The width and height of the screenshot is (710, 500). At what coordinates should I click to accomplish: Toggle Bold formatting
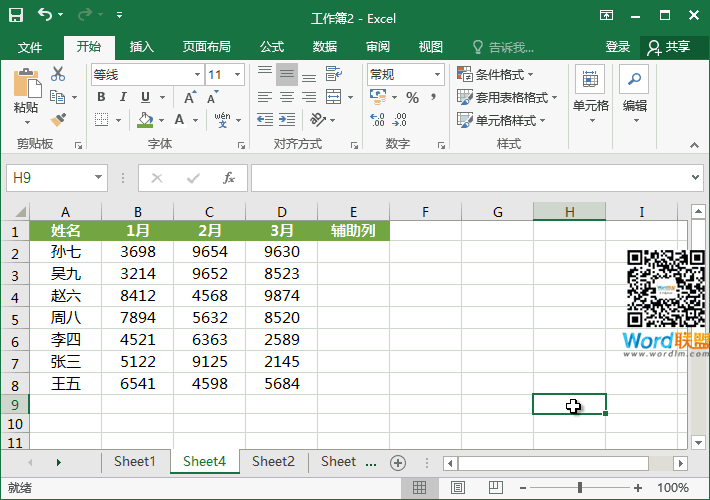[101, 97]
